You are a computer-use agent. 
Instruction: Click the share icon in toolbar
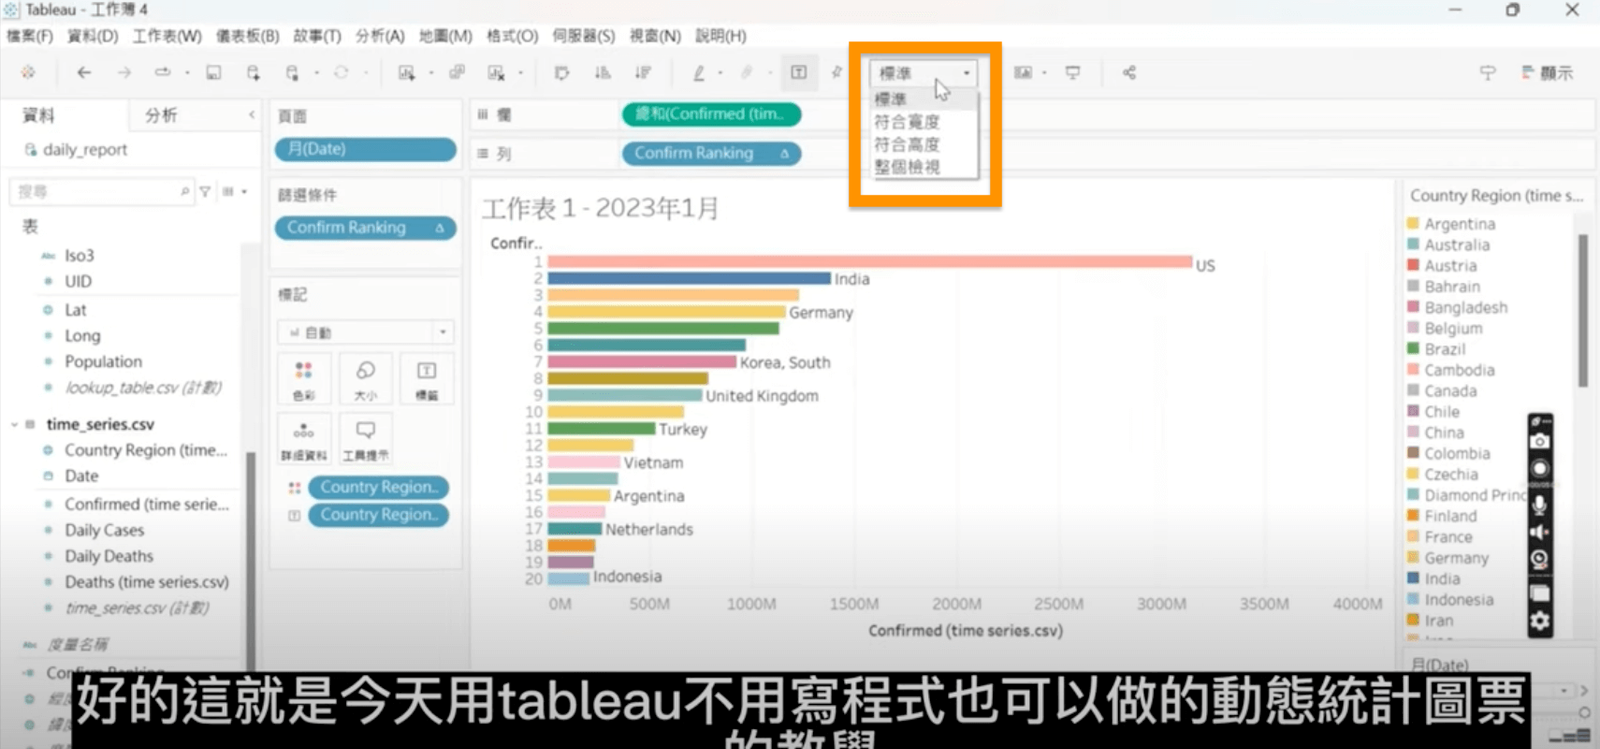pyautogui.click(x=1129, y=73)
